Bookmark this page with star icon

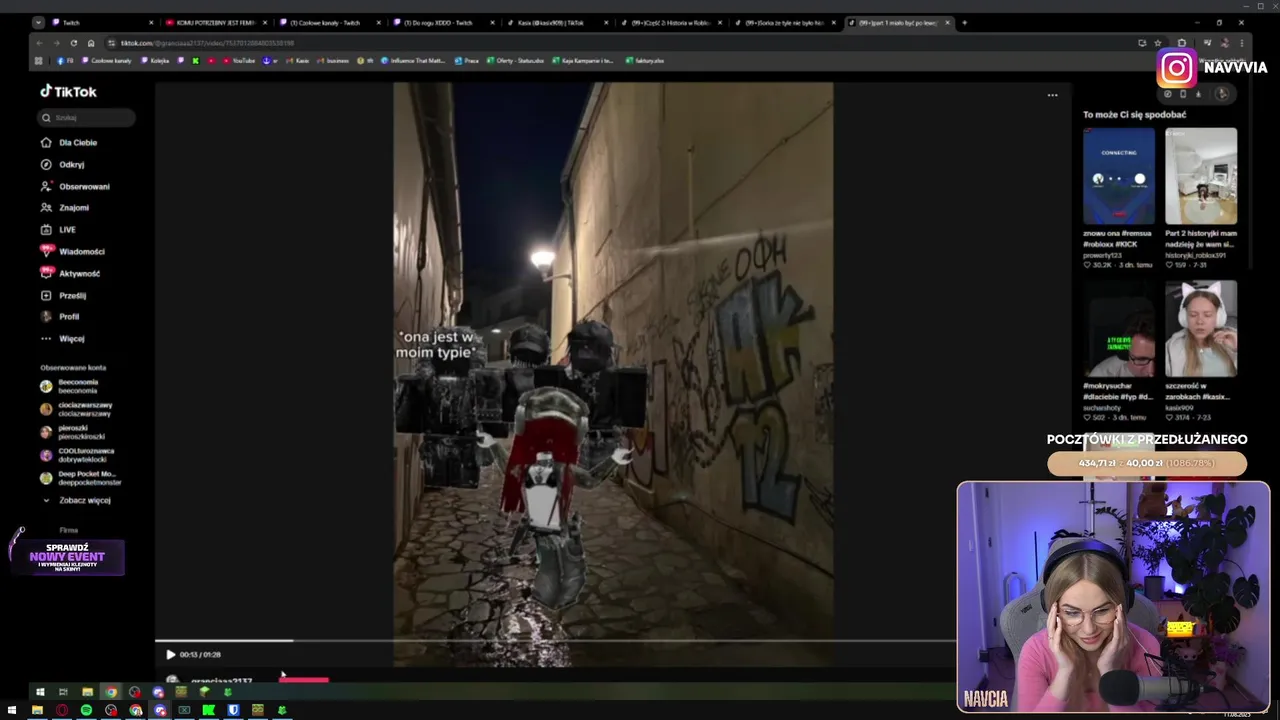pyautogui.click(x=1158, y=43)
